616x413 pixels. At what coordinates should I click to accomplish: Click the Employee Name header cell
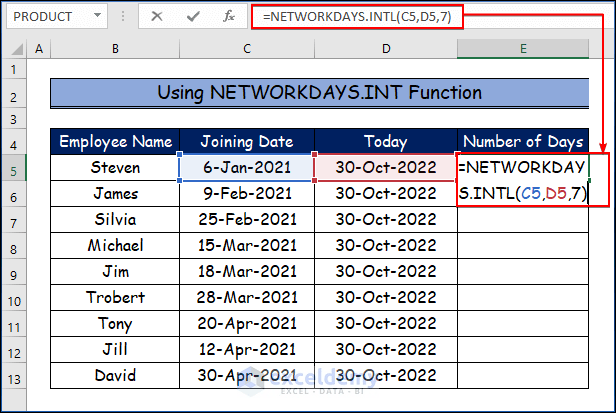point(115,141)
